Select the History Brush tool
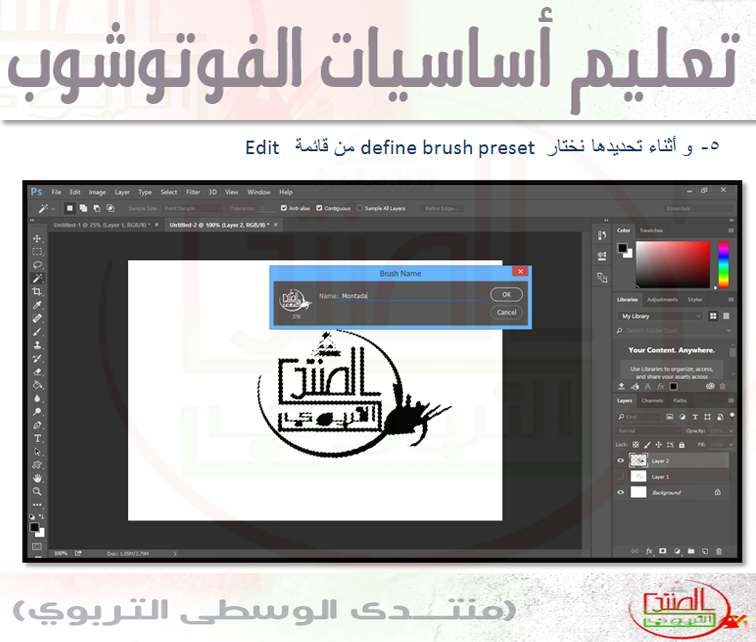This screenshot has width=756, height=642. [37, 358]
